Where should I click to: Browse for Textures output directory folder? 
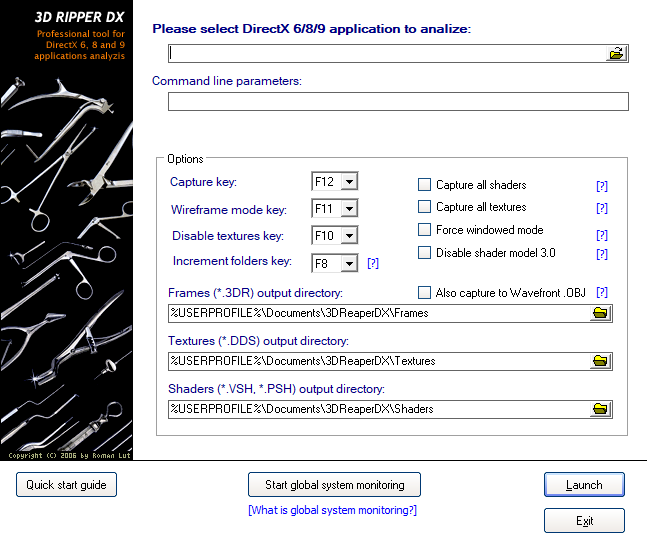600,361
